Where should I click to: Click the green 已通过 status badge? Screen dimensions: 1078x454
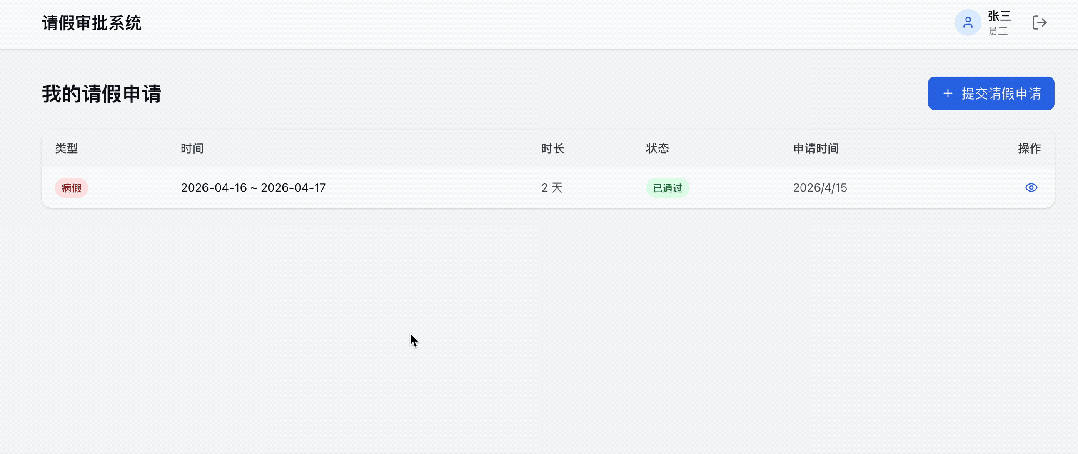coord(667,188)
